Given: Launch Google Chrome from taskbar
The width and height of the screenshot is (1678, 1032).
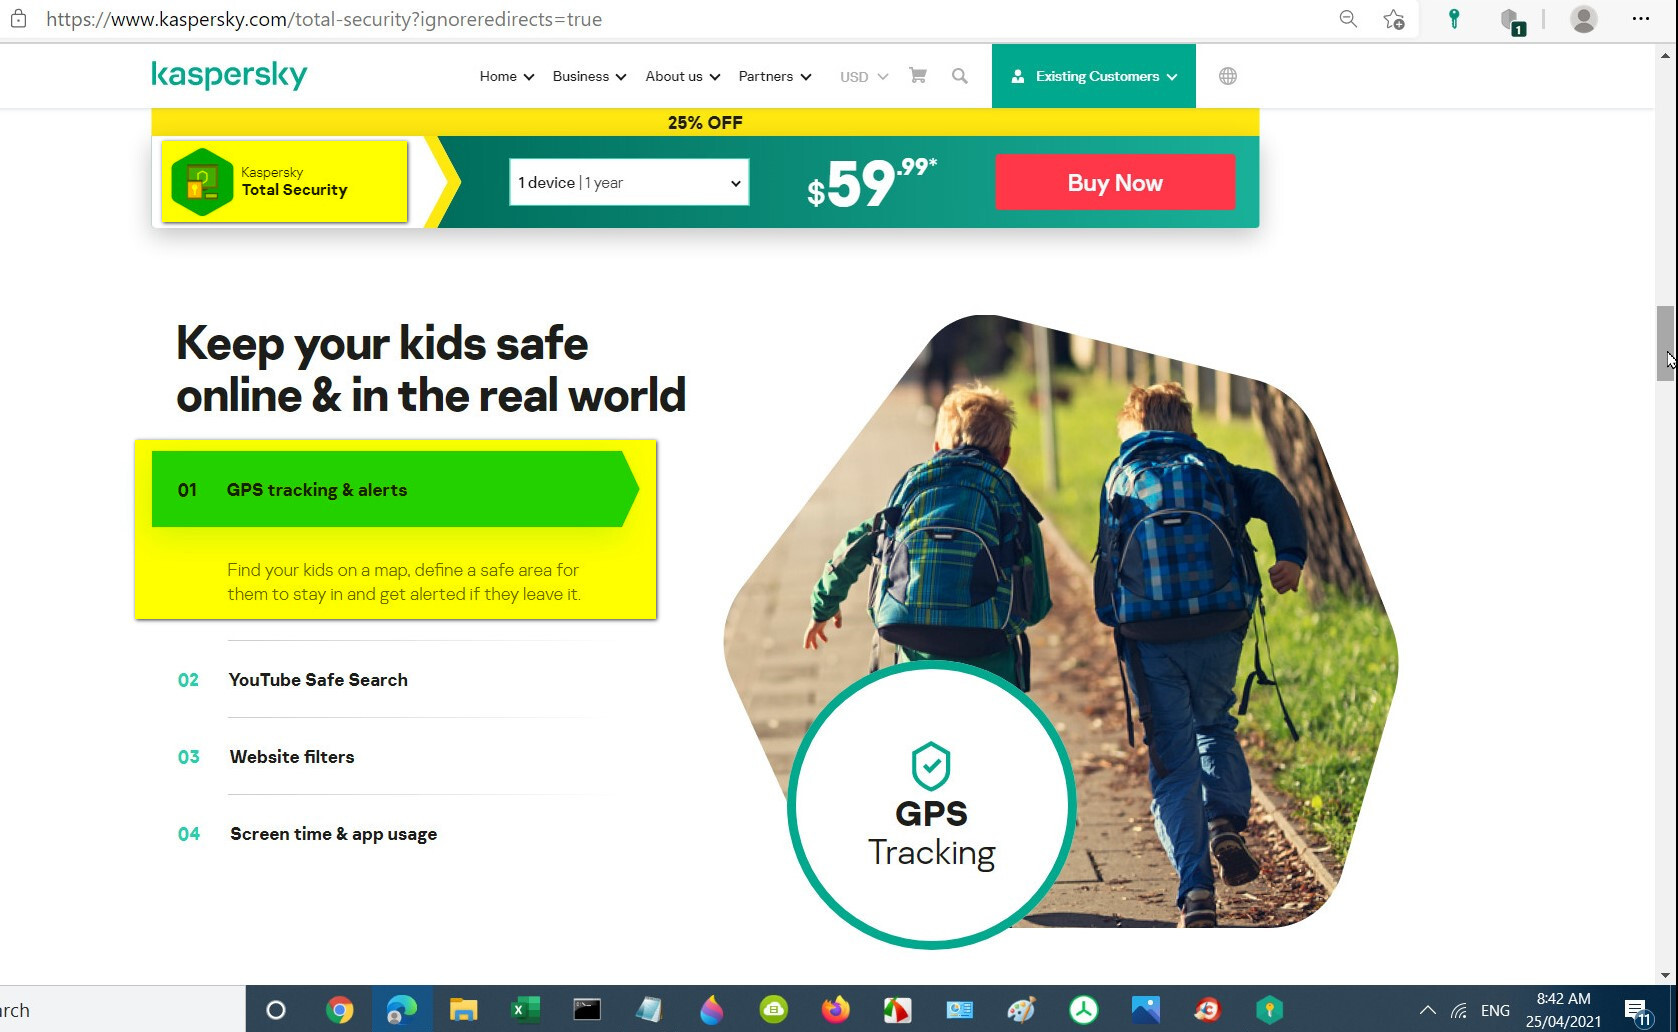Looking at the screenshot, I should tap(340, 1010).
